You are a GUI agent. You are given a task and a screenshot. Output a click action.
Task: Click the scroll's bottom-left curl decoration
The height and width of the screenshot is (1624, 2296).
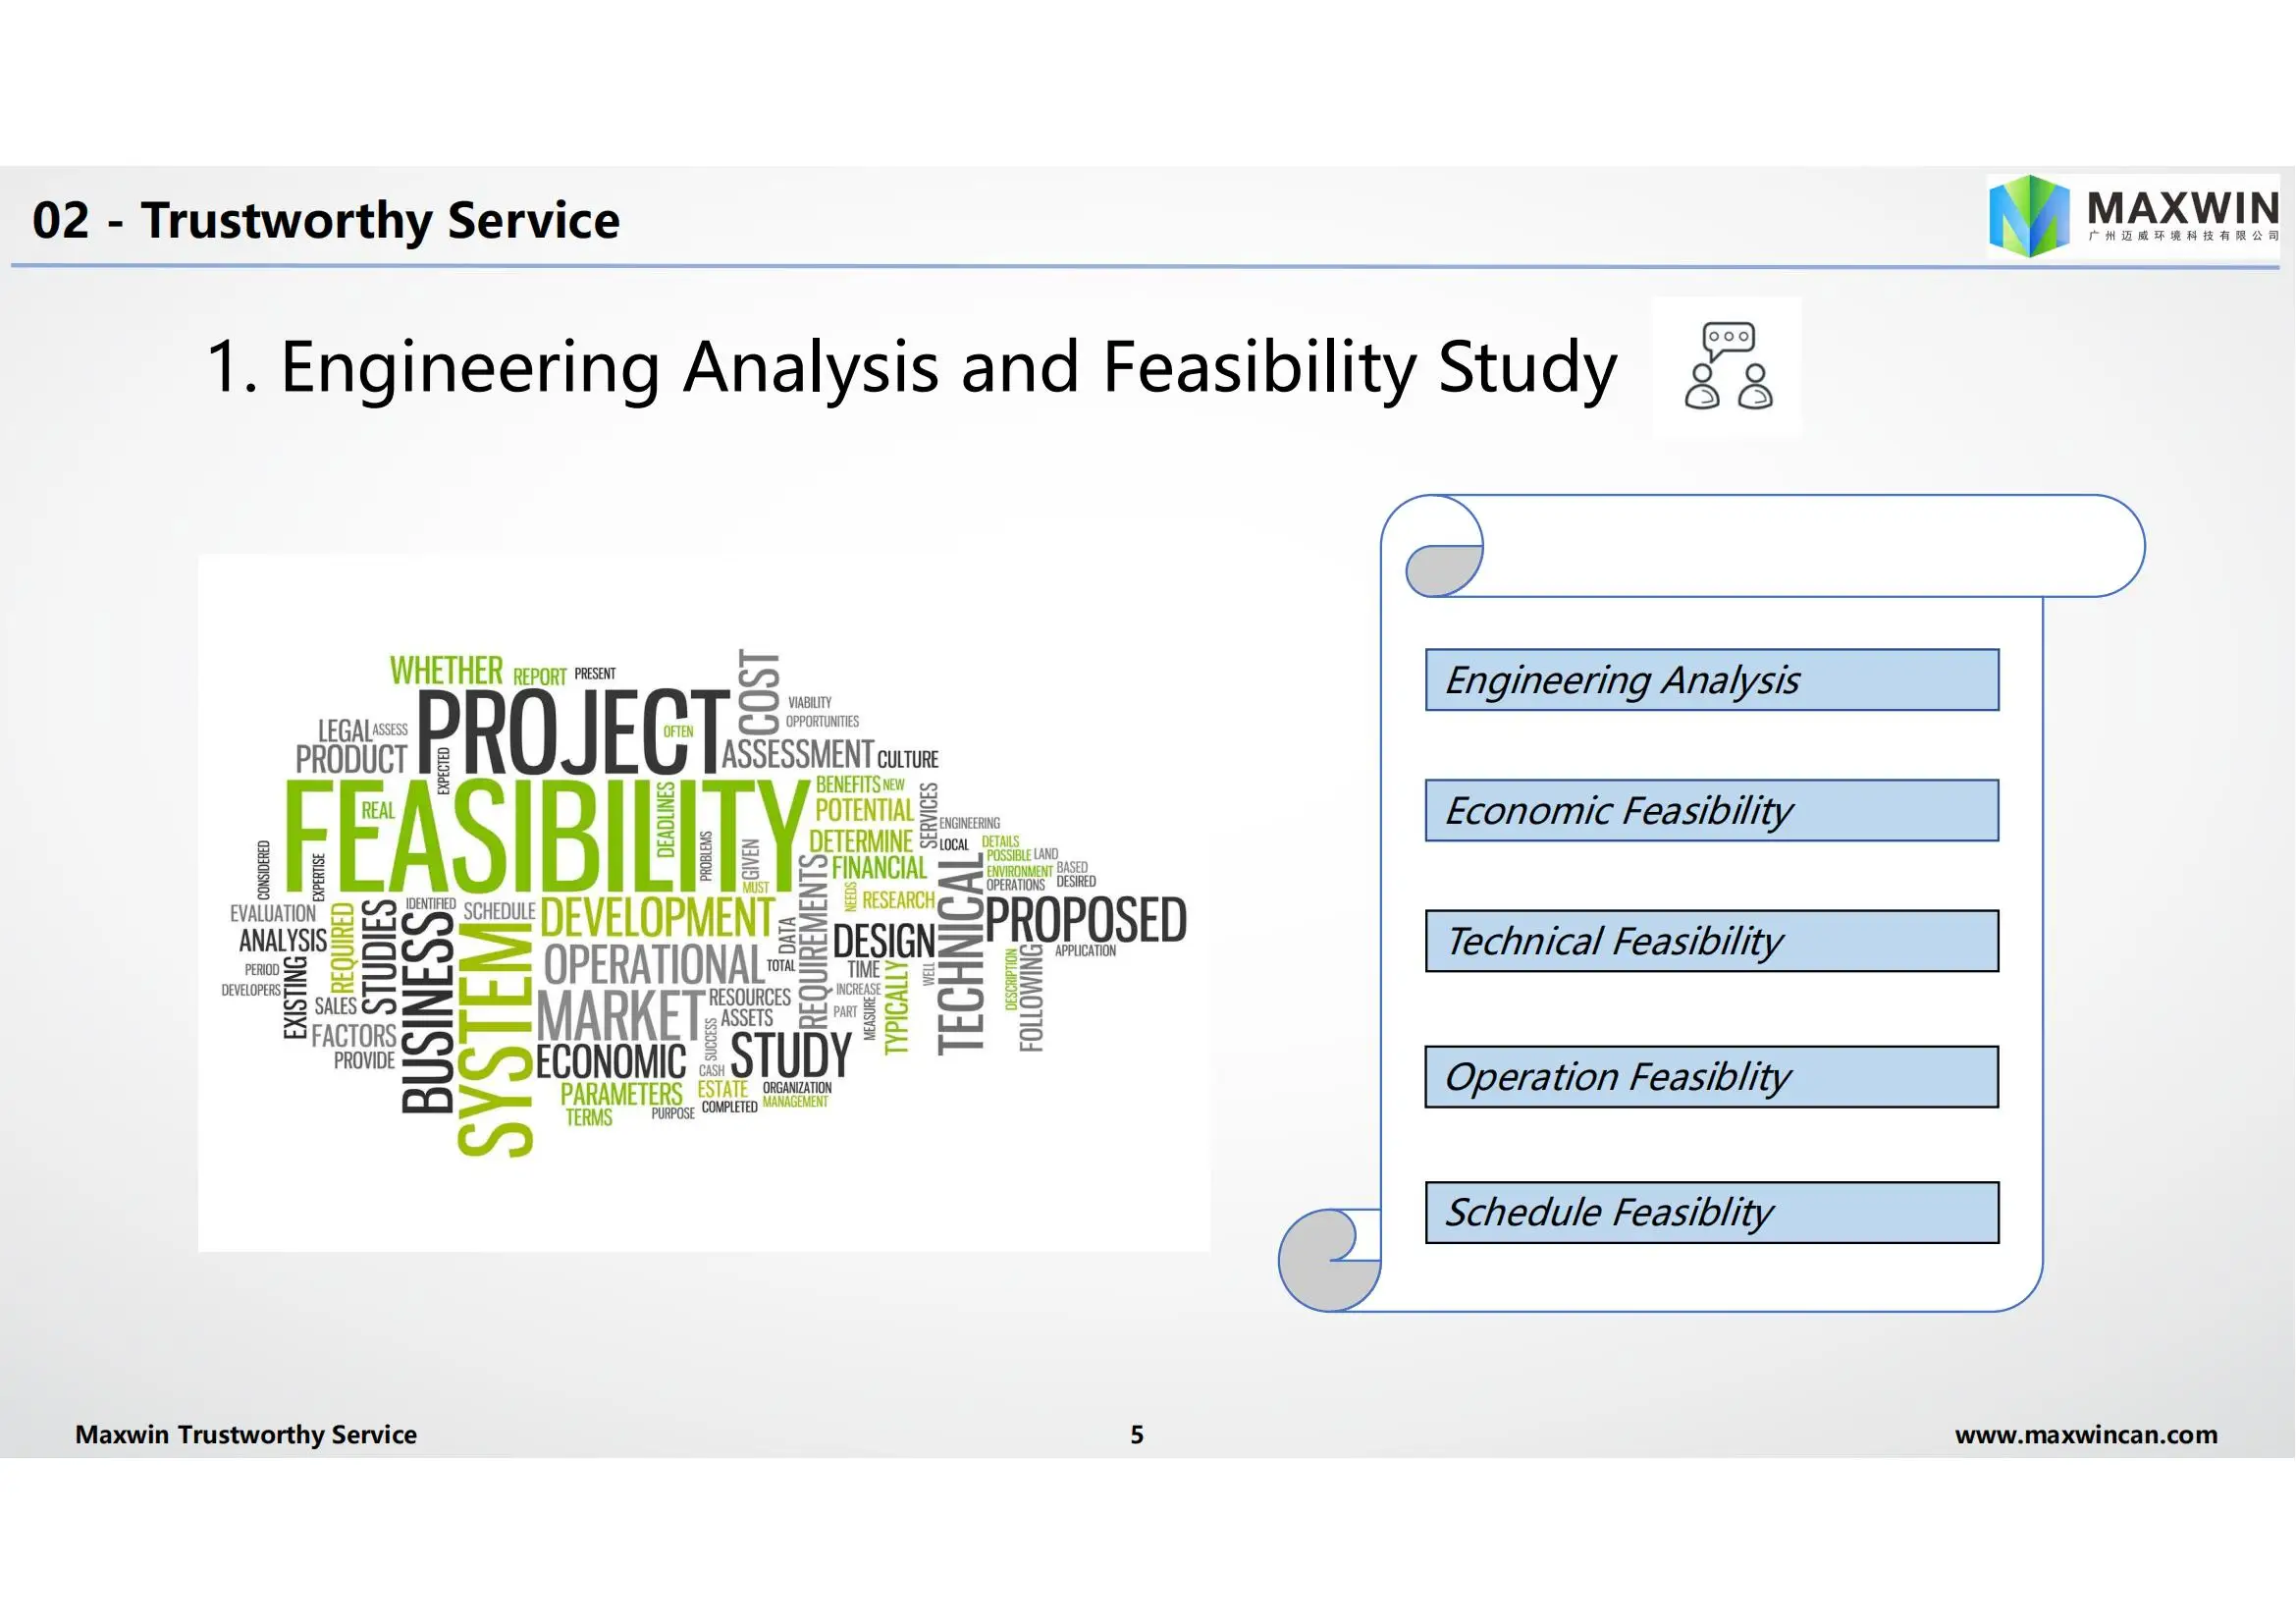[1329, 1260]
